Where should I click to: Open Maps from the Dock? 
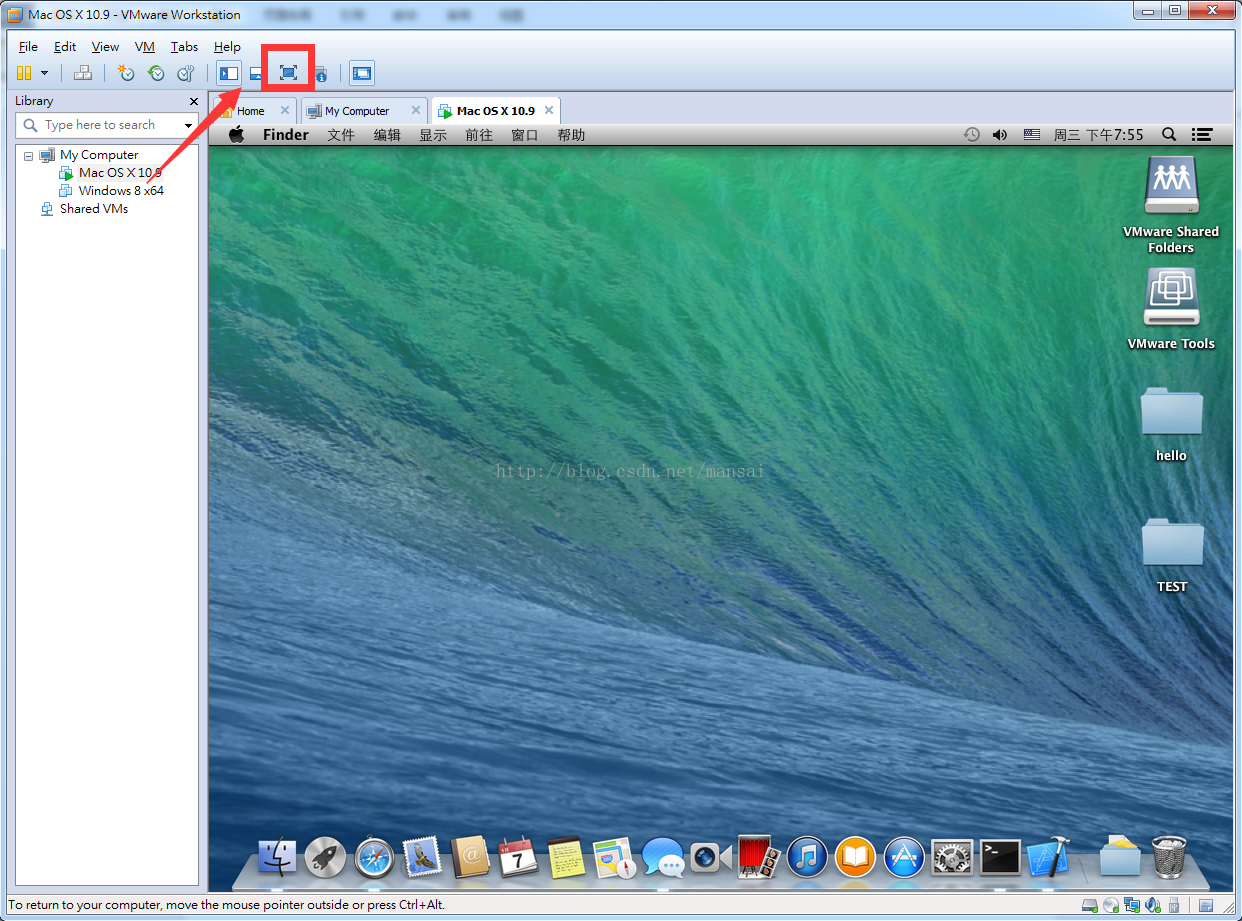point(614,857)
